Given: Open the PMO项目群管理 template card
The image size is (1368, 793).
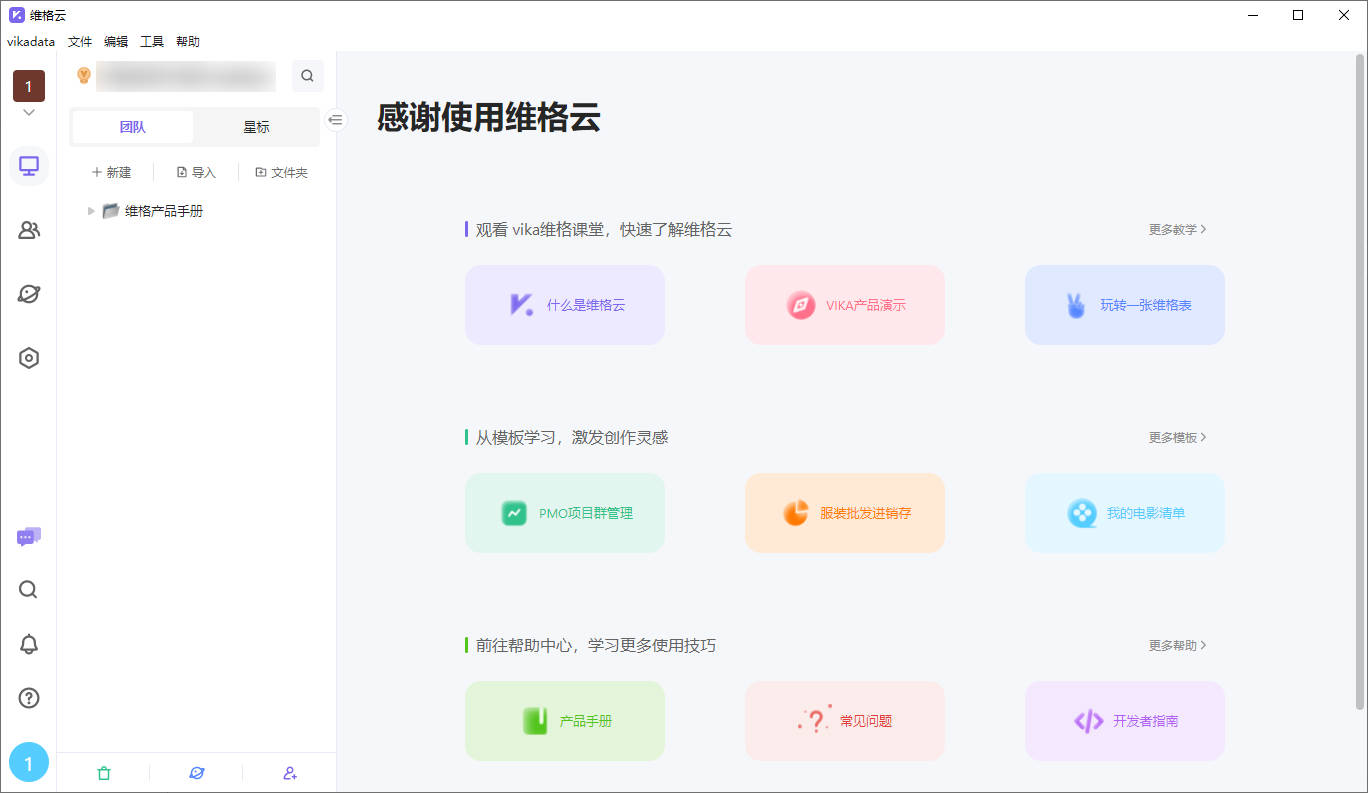Looking at the screenshot, I should pyautogui.click(x=565, y=513).
